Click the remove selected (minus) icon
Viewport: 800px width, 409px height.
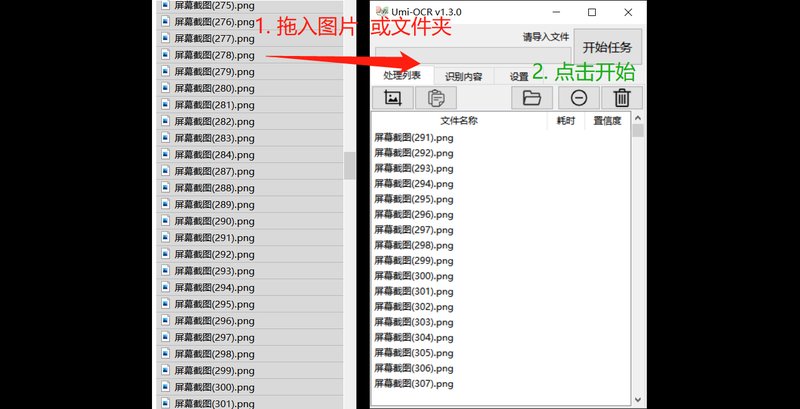tap(578, 98)
